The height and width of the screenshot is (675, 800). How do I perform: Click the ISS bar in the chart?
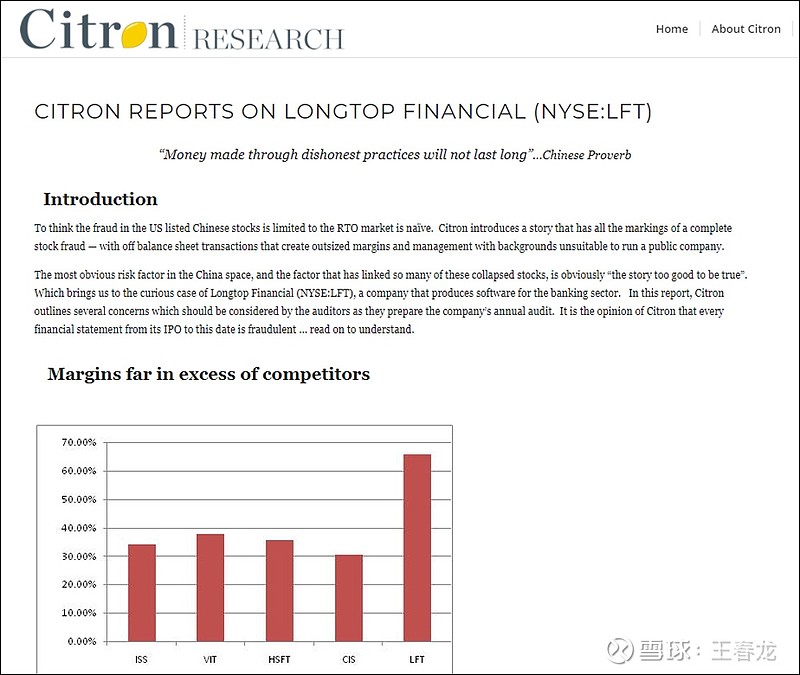coord(142,593)
